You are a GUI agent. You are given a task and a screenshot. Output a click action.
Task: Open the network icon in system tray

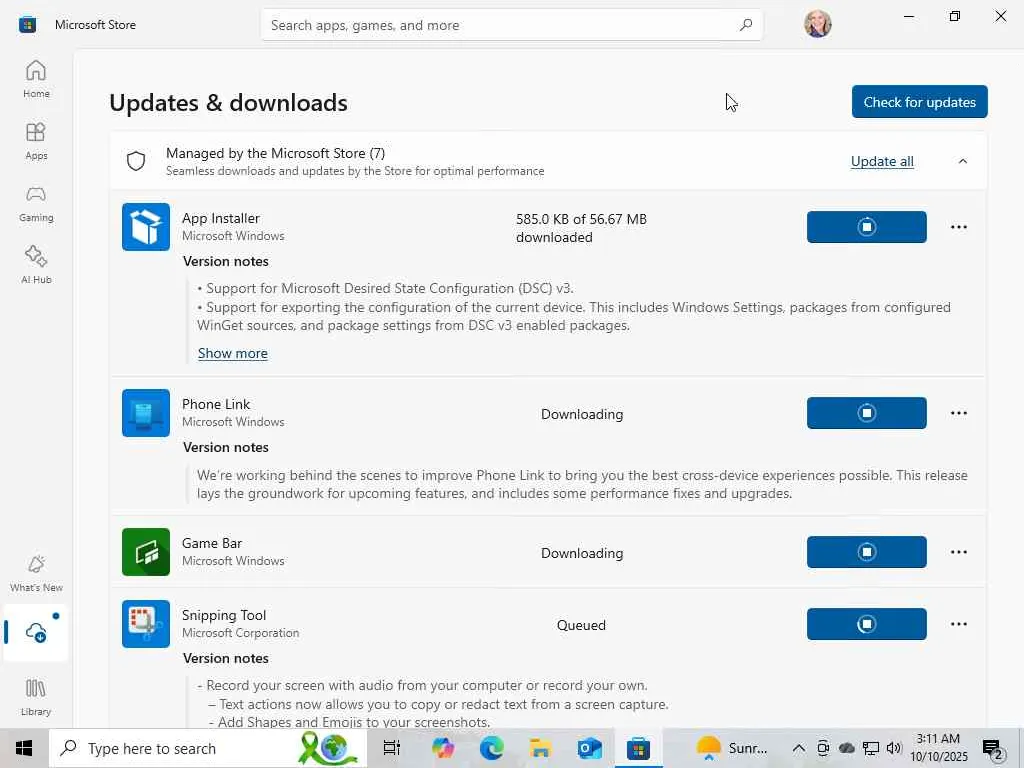pos(871,748)
